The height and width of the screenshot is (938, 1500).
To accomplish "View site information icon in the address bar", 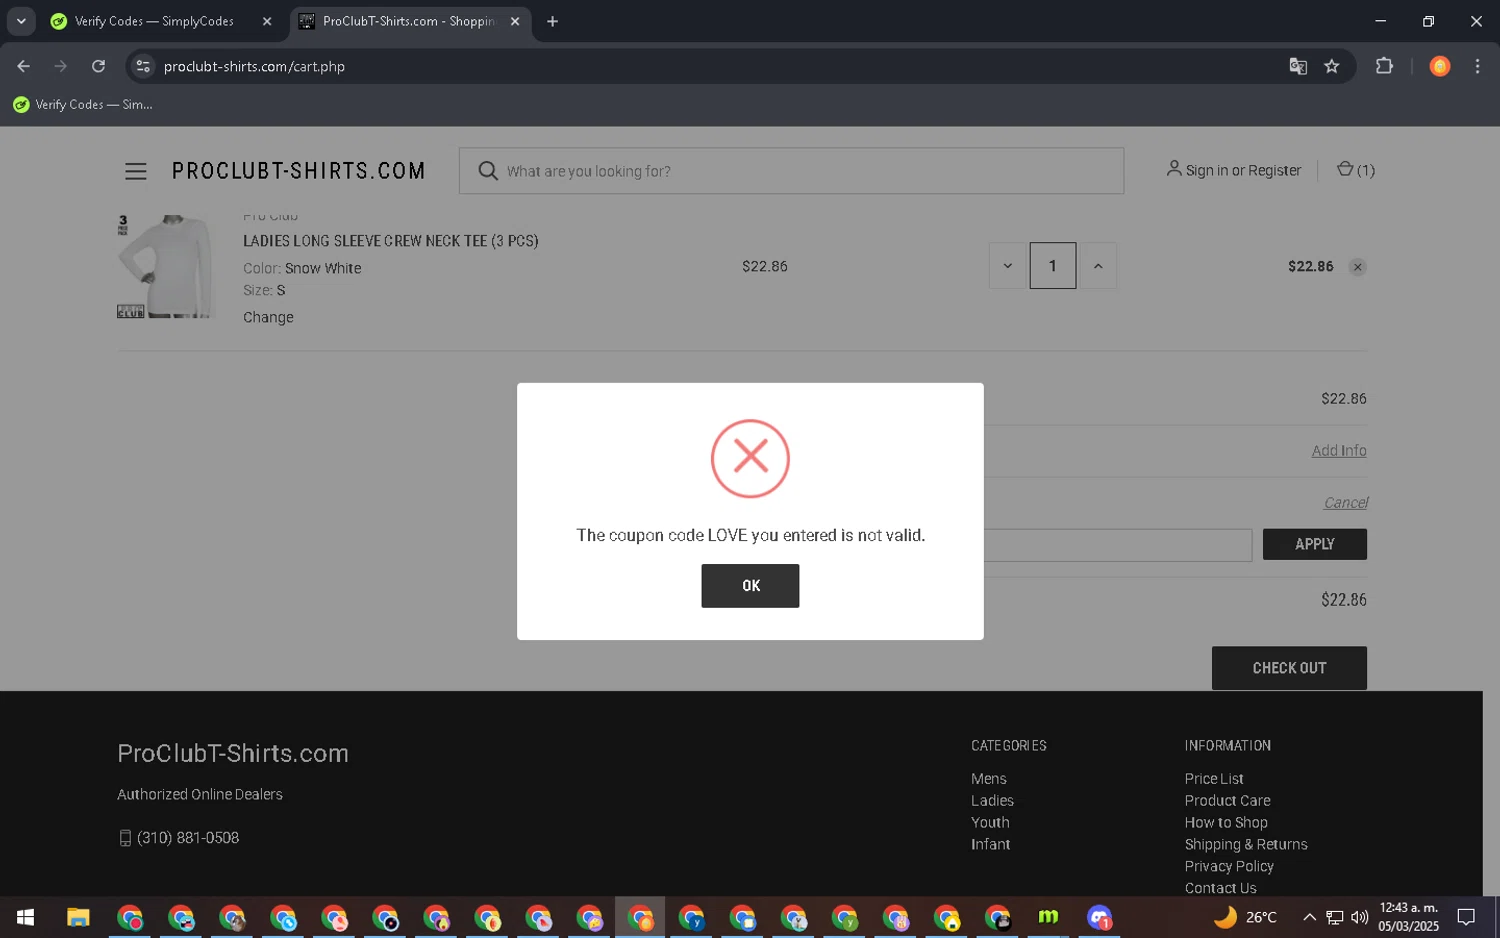I will click(x=143, y=66).
